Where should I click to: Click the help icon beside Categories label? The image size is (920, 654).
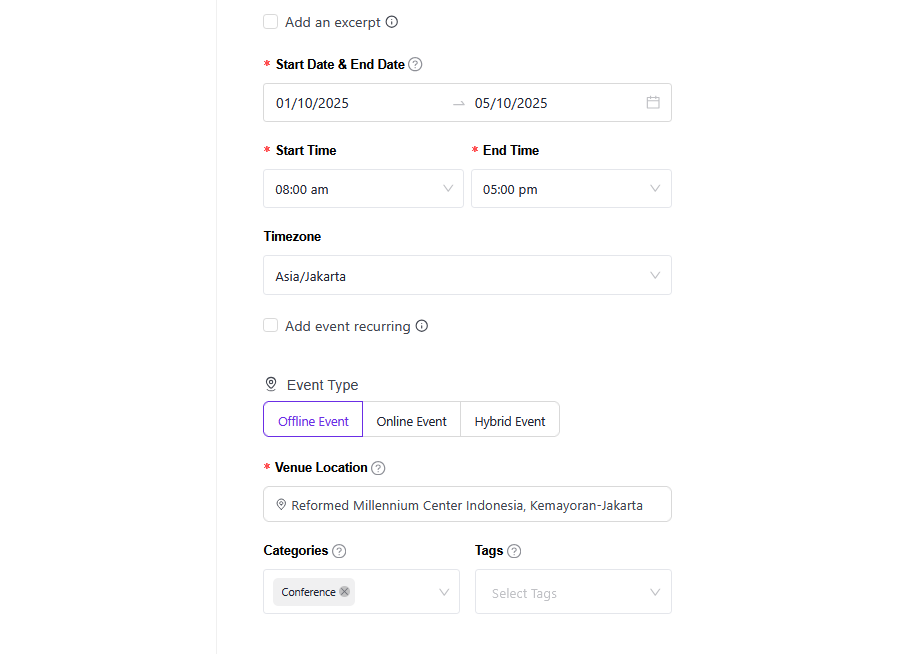[x=339, y=551]
